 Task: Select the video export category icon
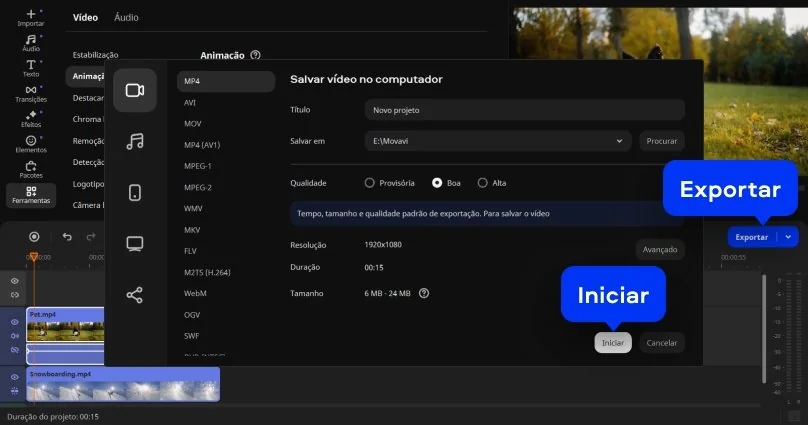pos(135,90)
